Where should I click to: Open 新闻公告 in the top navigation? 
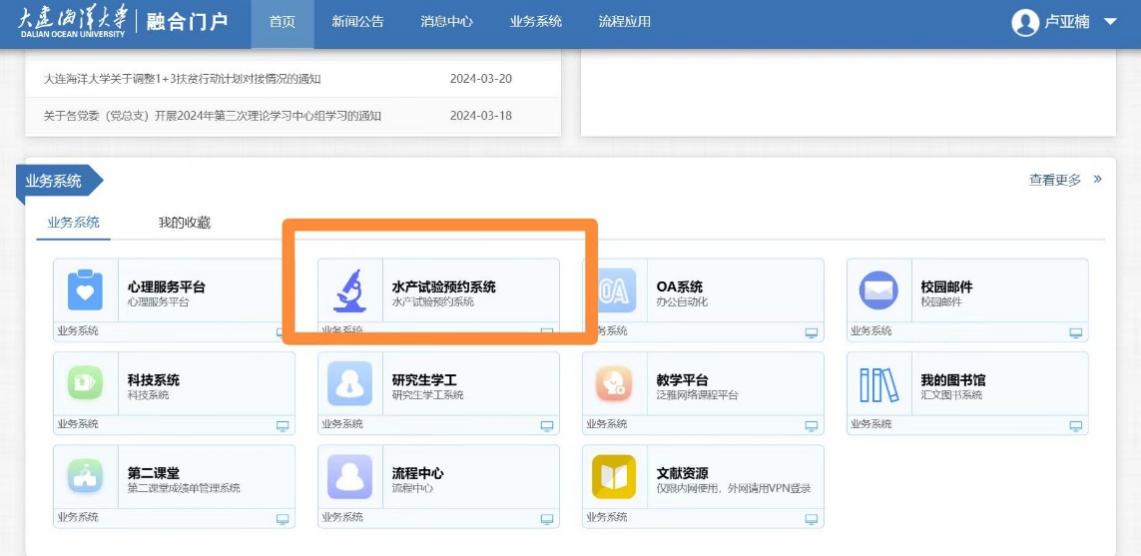point(357,22)
